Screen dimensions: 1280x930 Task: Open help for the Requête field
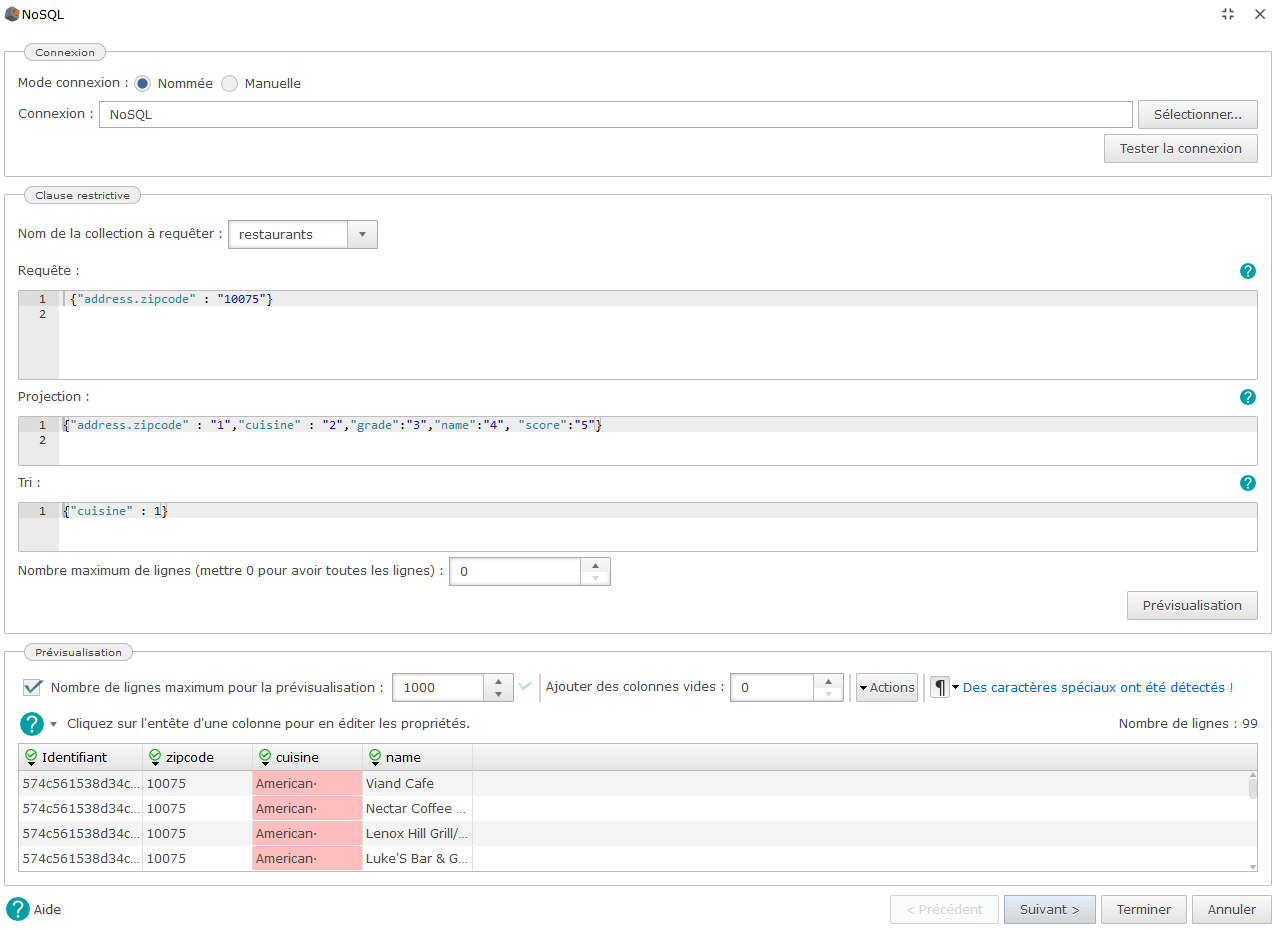pos(1247,271)
